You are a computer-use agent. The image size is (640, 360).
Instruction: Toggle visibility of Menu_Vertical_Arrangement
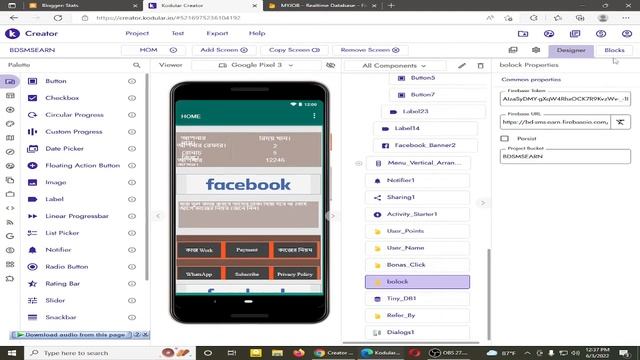click(x=358, y=163)
